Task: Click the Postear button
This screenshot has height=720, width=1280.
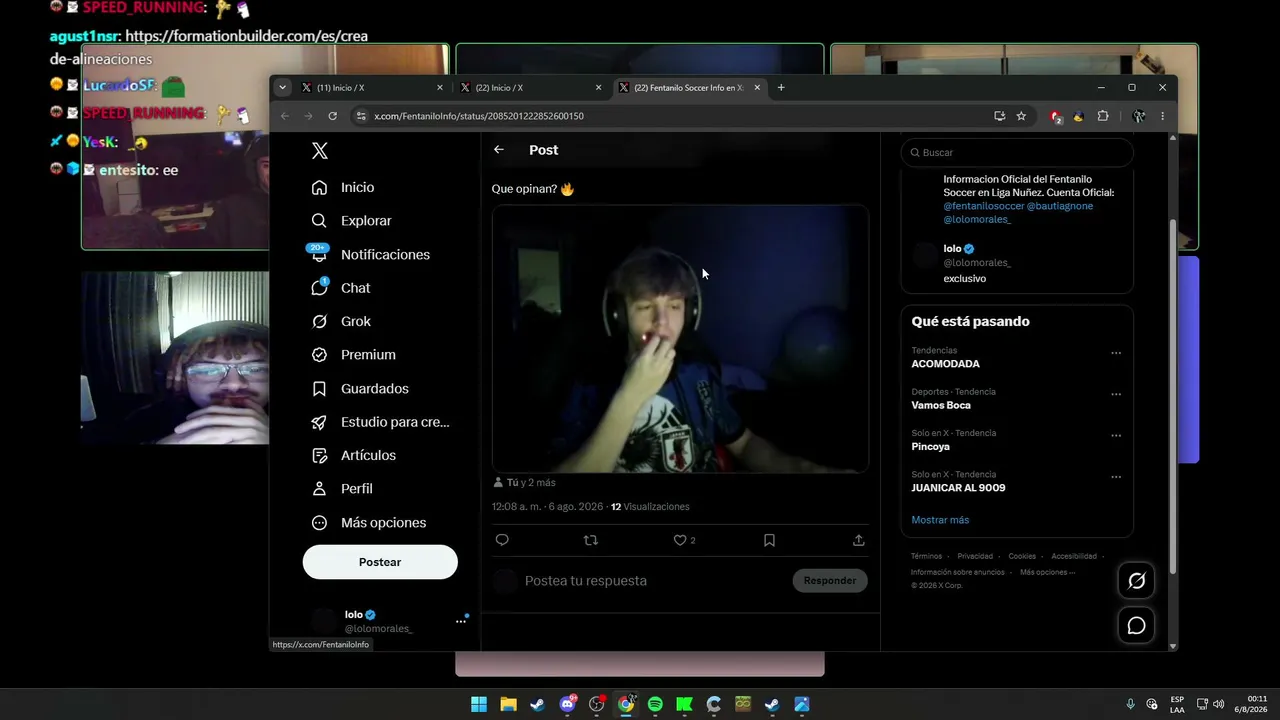Action: (380, 562)
